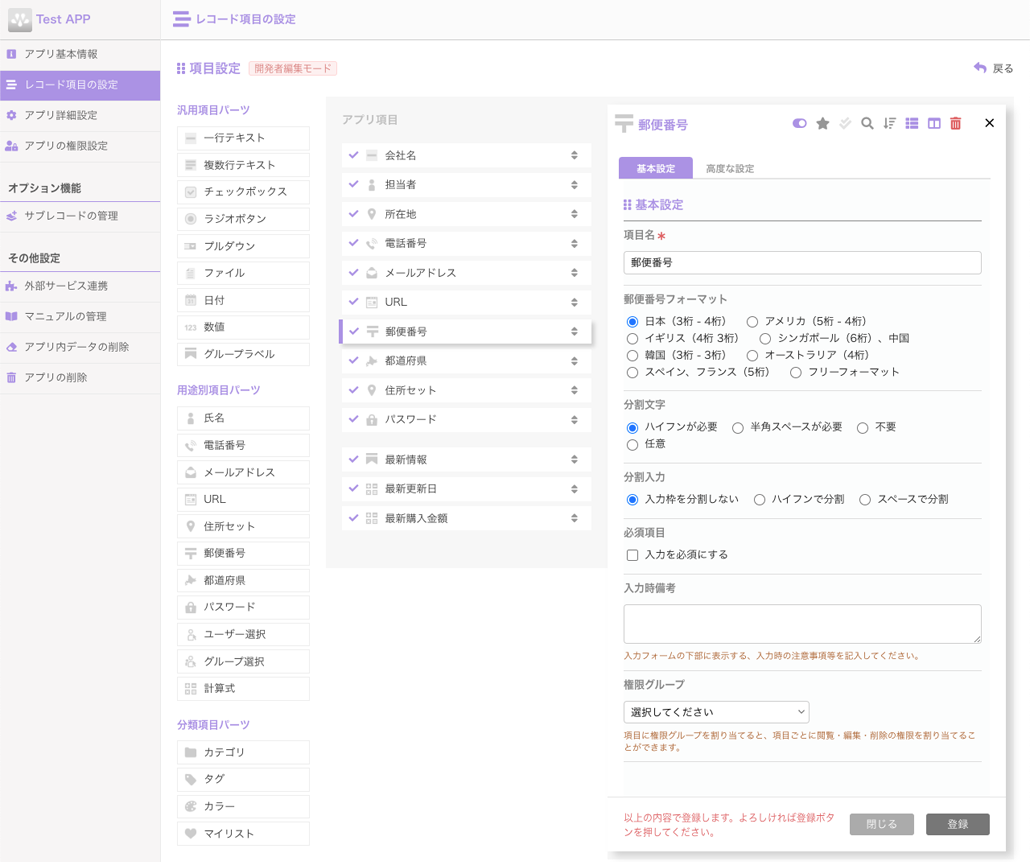1030x862 pixels.
Task: Click reorder arrows on 郵便番号 app item row
Action: click(574, 332)
